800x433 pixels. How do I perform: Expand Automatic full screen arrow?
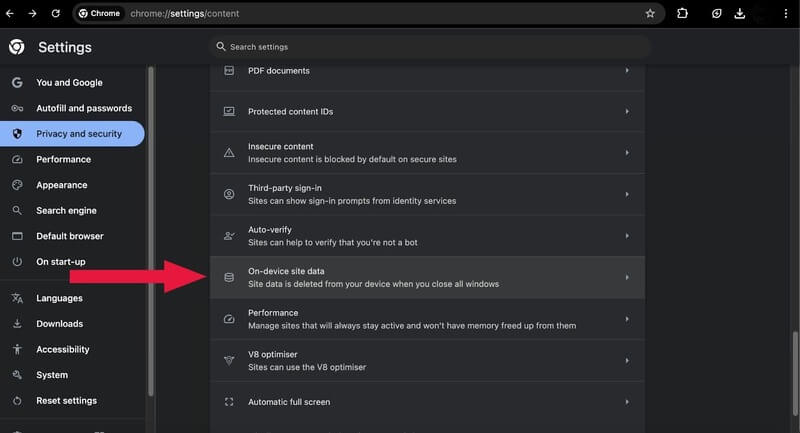click(627, 402)
